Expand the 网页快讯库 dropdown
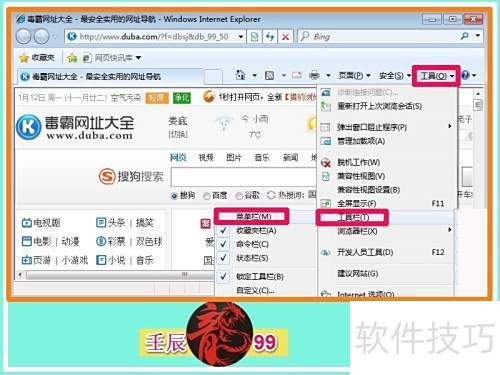Screen dimensions: 500x375 pyautogui.click(x=138, y=58)
